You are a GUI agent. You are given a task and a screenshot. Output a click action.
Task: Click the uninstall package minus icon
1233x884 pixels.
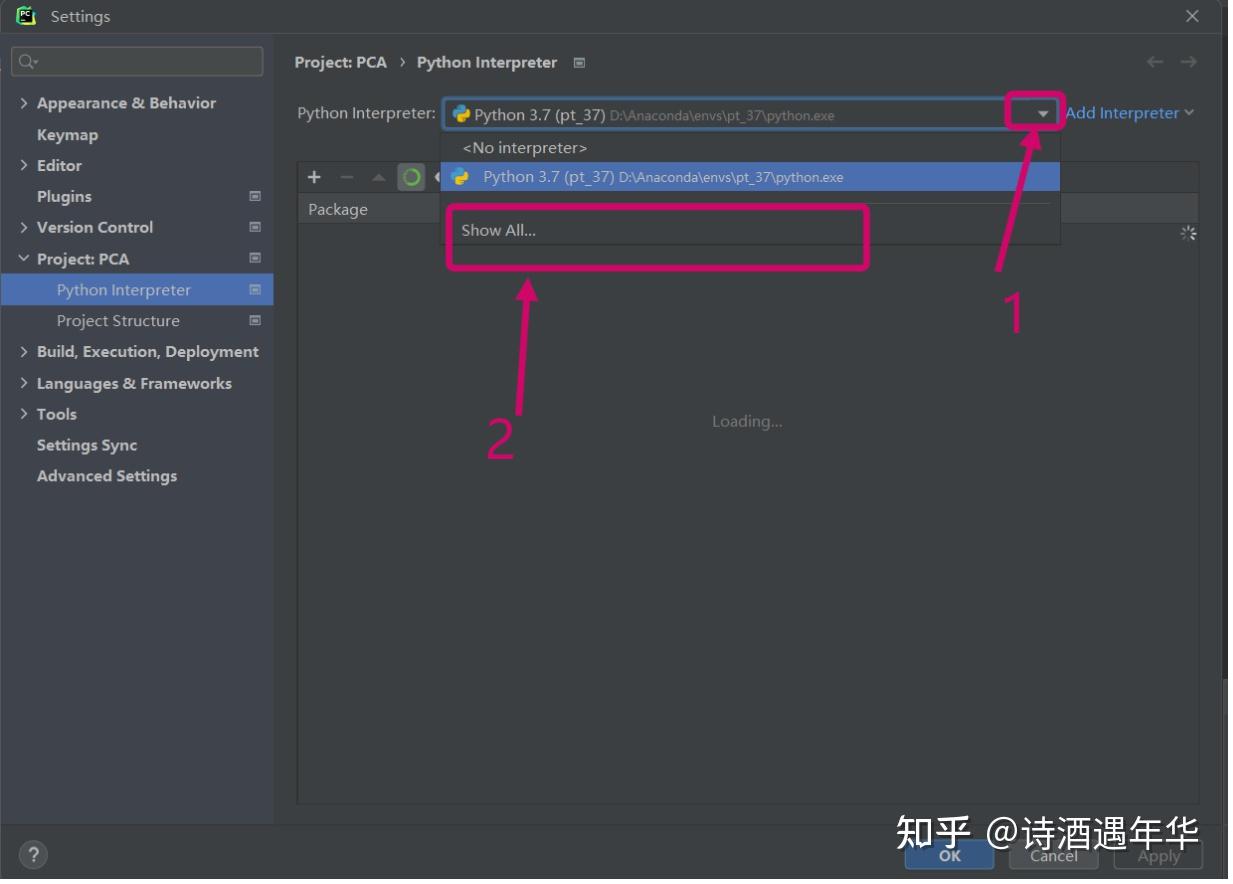point(346,177)
